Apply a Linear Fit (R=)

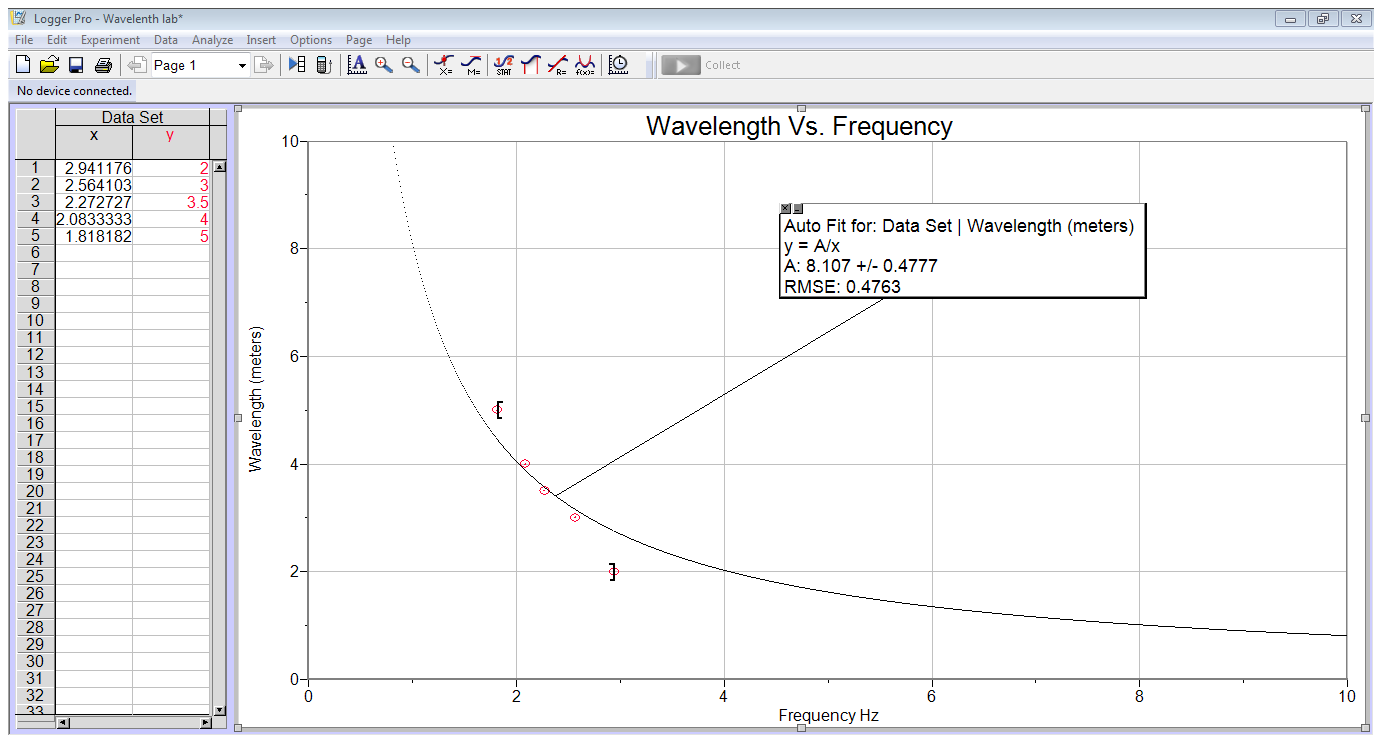tap(556, 64)
